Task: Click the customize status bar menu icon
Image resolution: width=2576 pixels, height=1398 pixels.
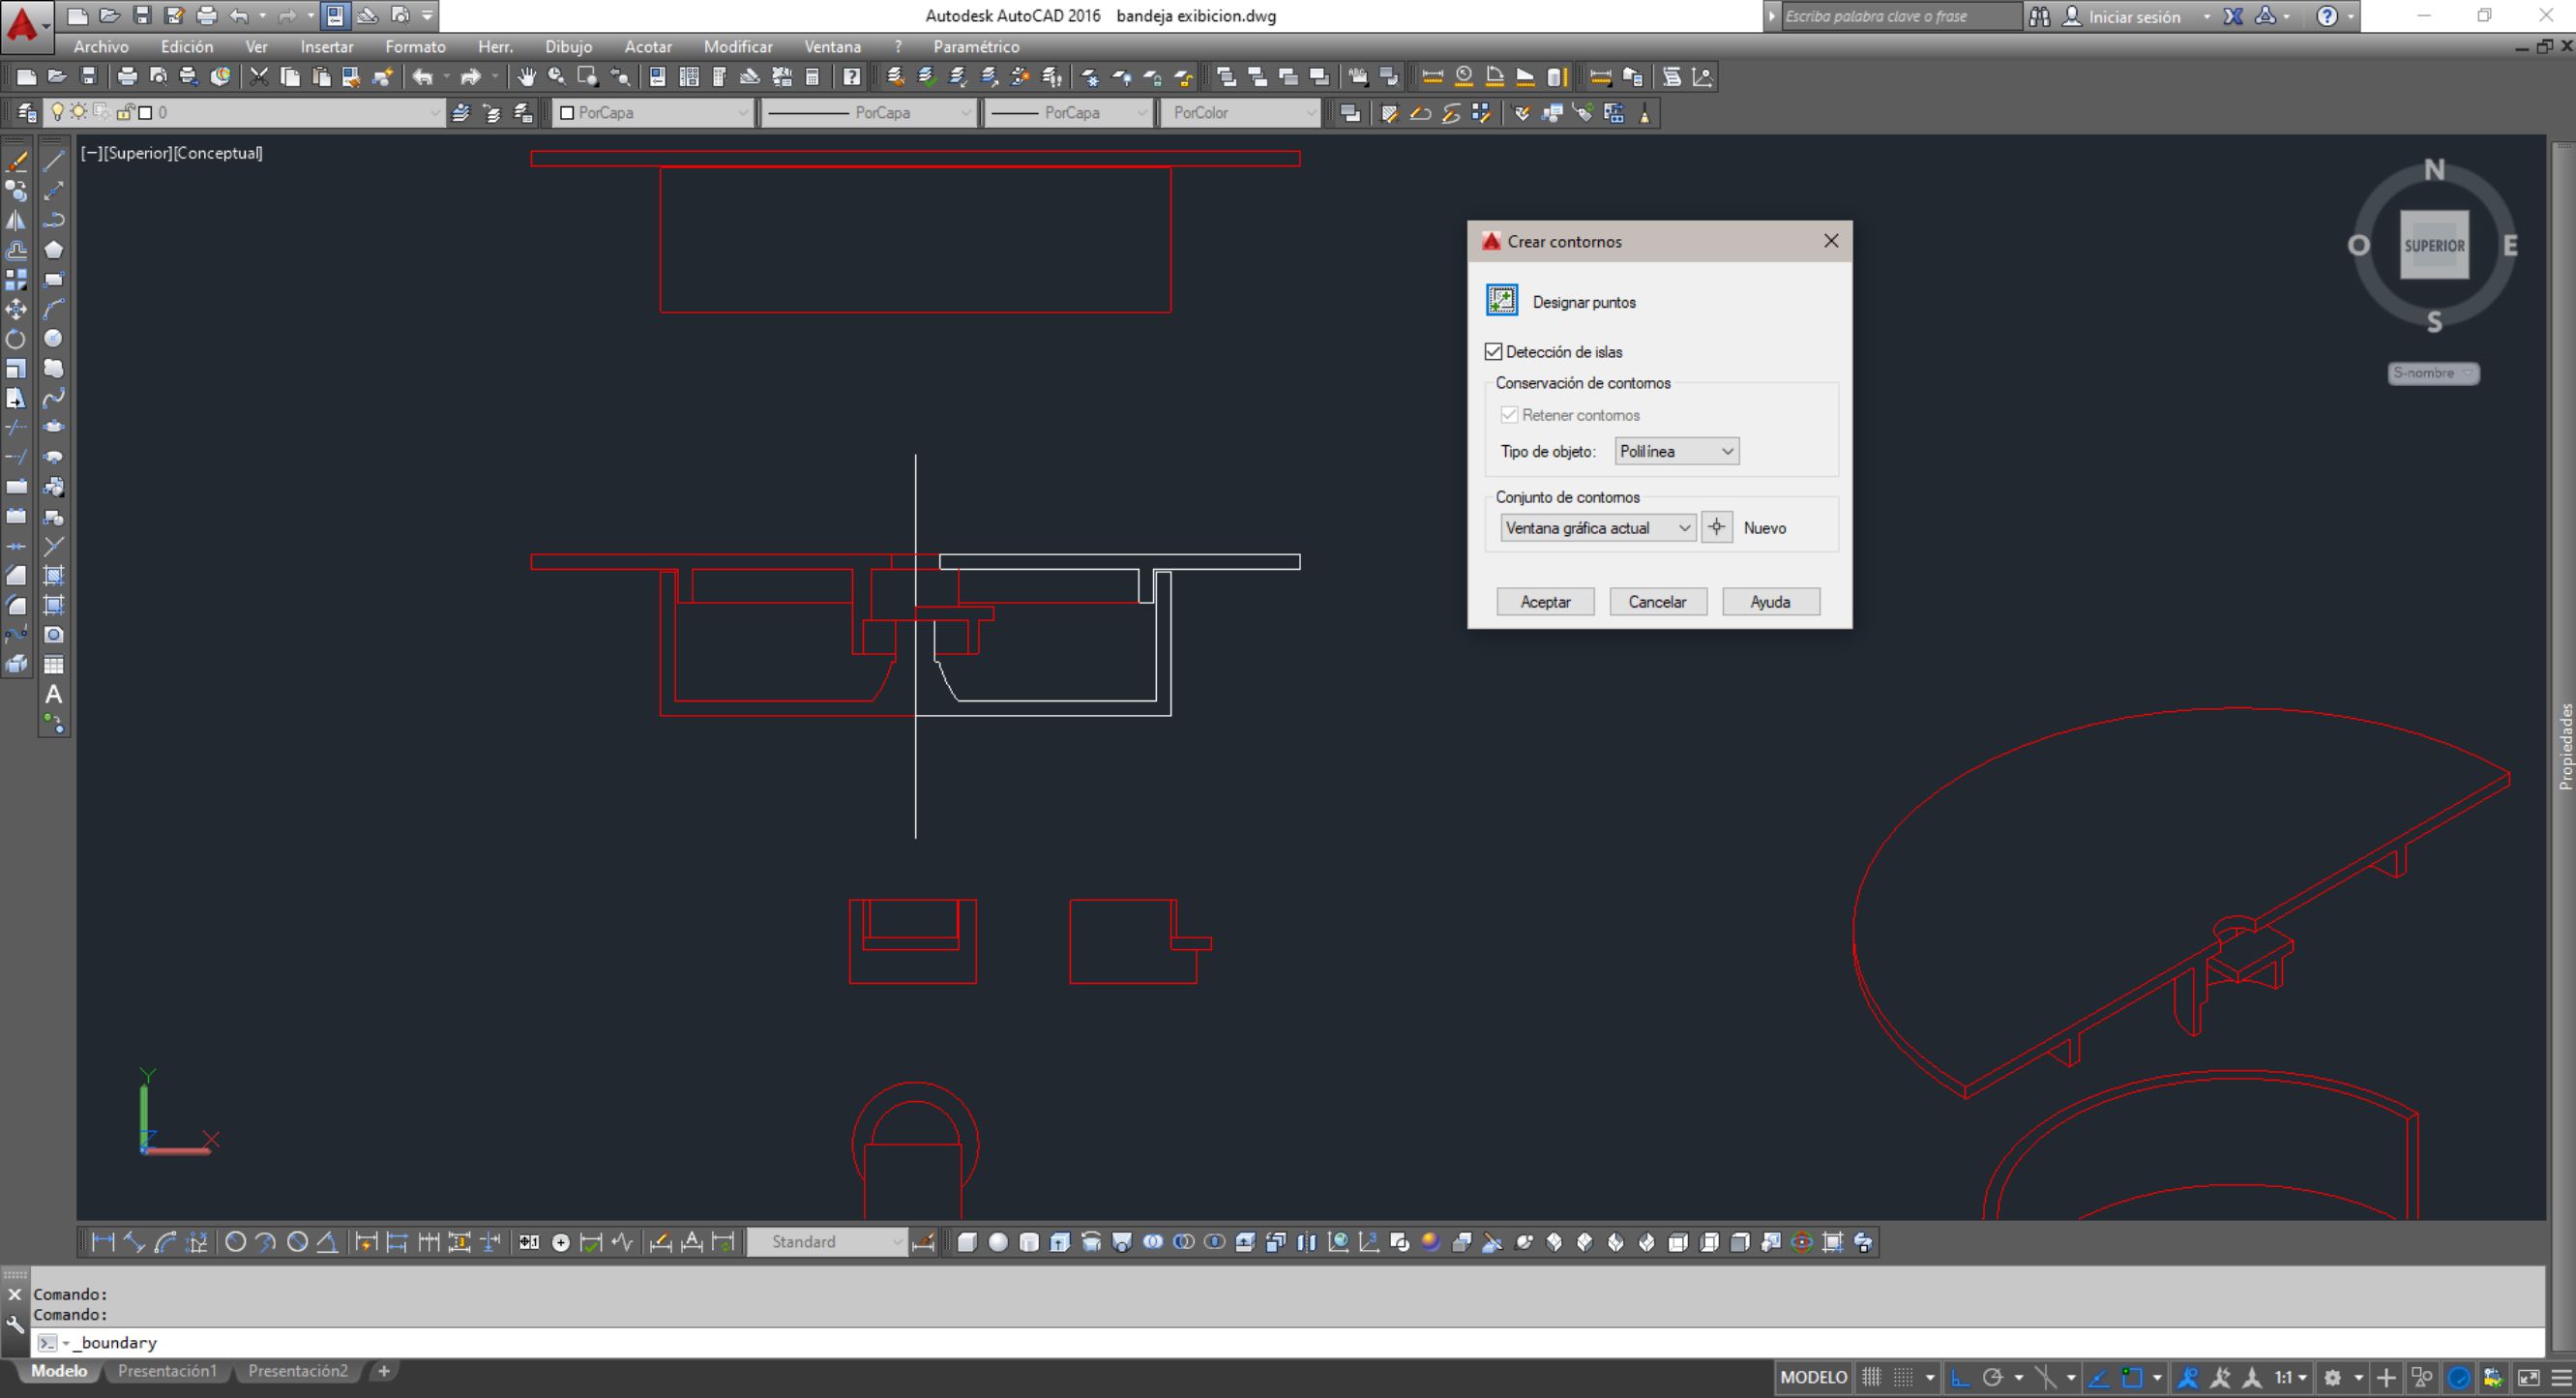Action: 2561,1378
